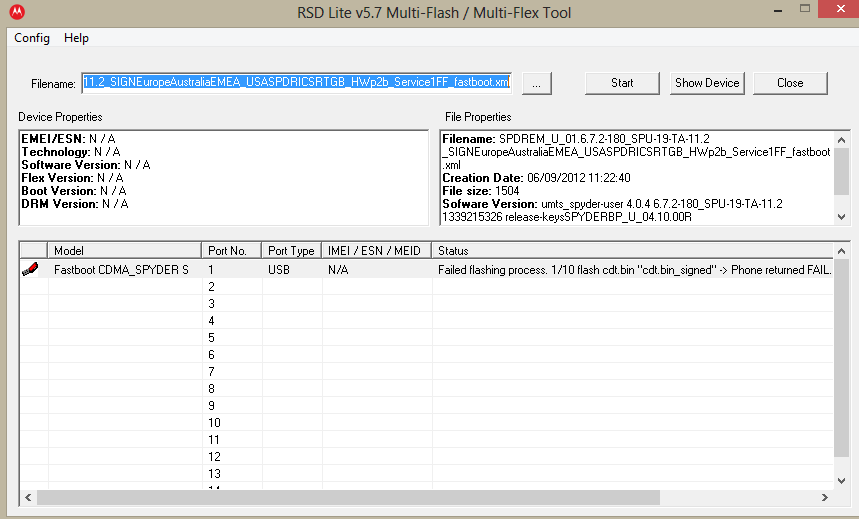Screen dimensions: 859x519
Task: Click the Flex Version: N / A line
Action: click(x=72, y=178)
